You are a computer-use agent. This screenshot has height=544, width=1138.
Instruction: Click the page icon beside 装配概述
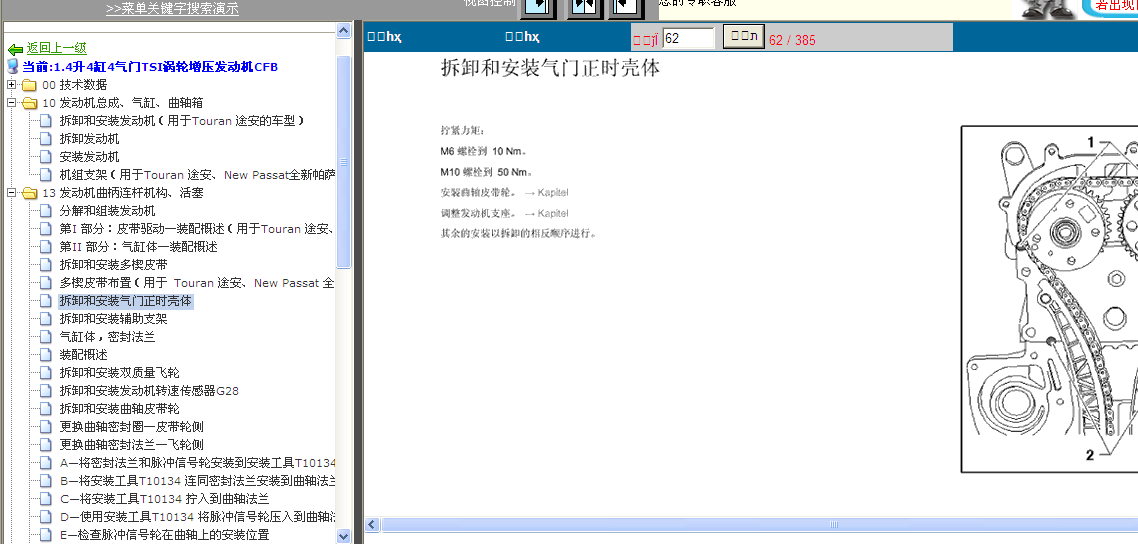(x=46, y=355)
